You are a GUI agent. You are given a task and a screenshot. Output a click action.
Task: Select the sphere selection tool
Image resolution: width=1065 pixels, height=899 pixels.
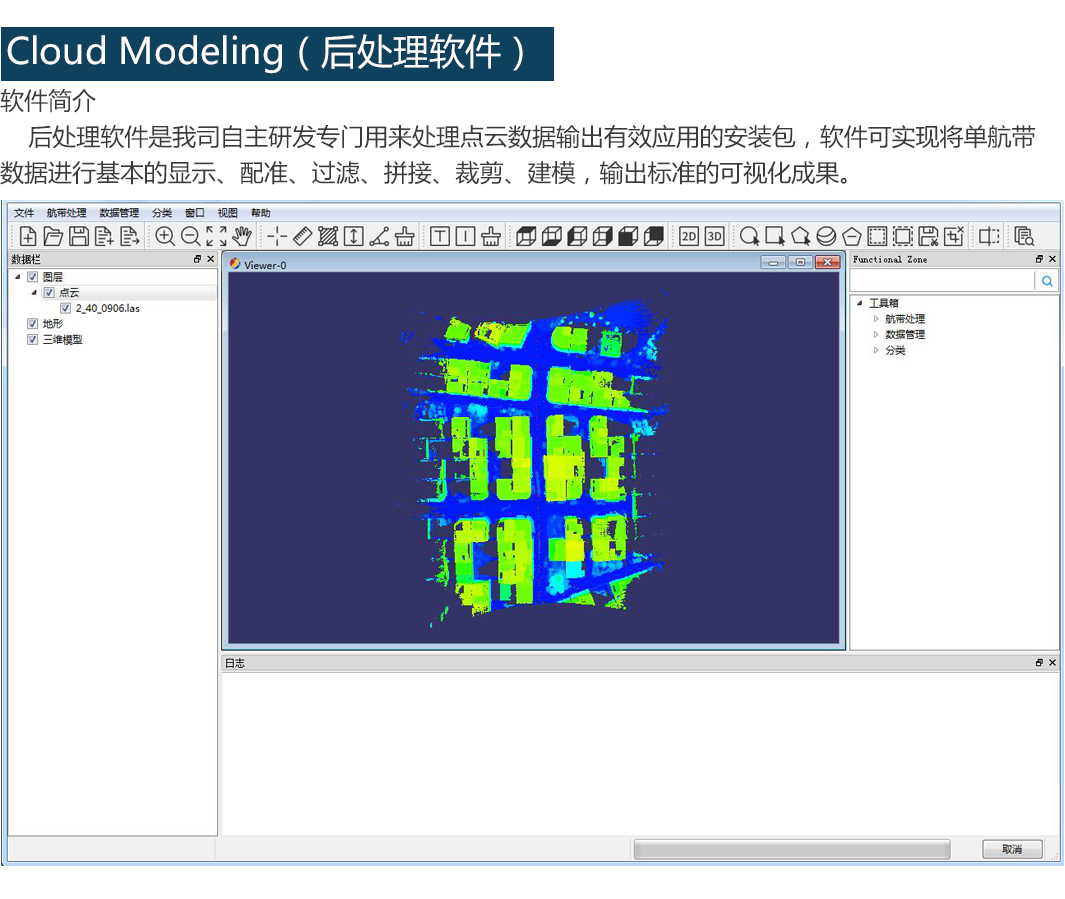(826, 236)
